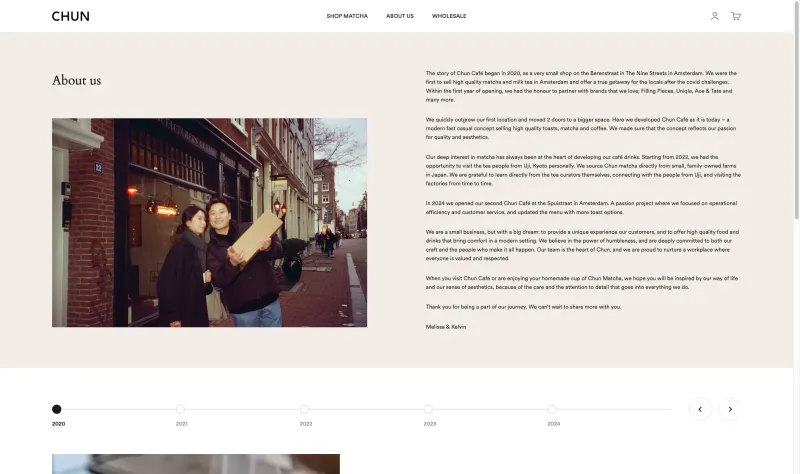Click the CHUN logo
Screen dimensions: 800x474
70,16
